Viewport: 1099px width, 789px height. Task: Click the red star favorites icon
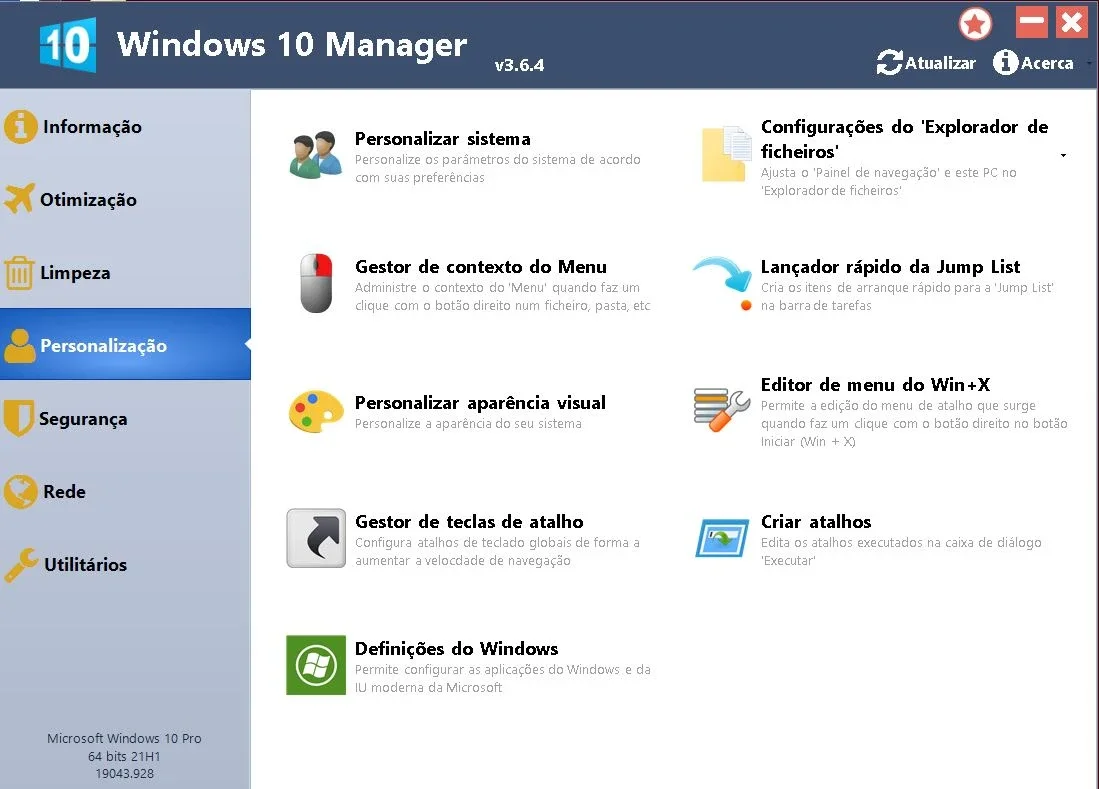point(975,24)
